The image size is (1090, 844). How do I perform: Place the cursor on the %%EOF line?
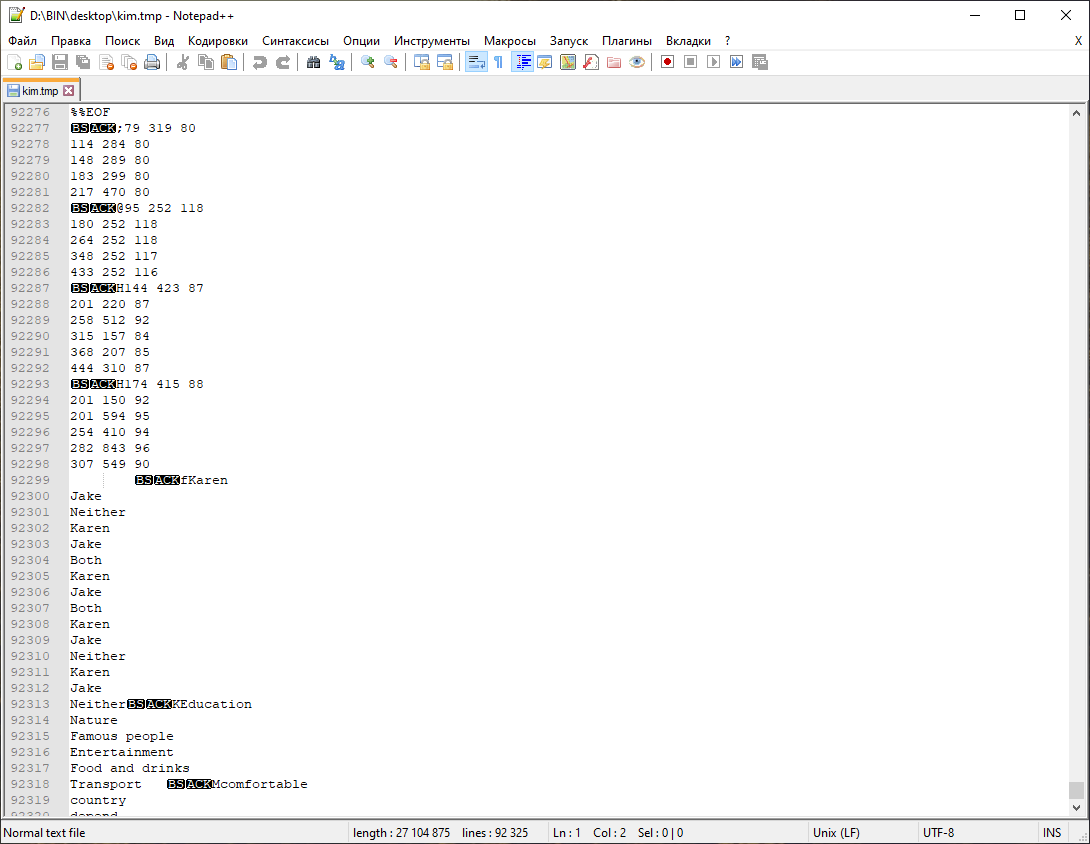[90, 112]
